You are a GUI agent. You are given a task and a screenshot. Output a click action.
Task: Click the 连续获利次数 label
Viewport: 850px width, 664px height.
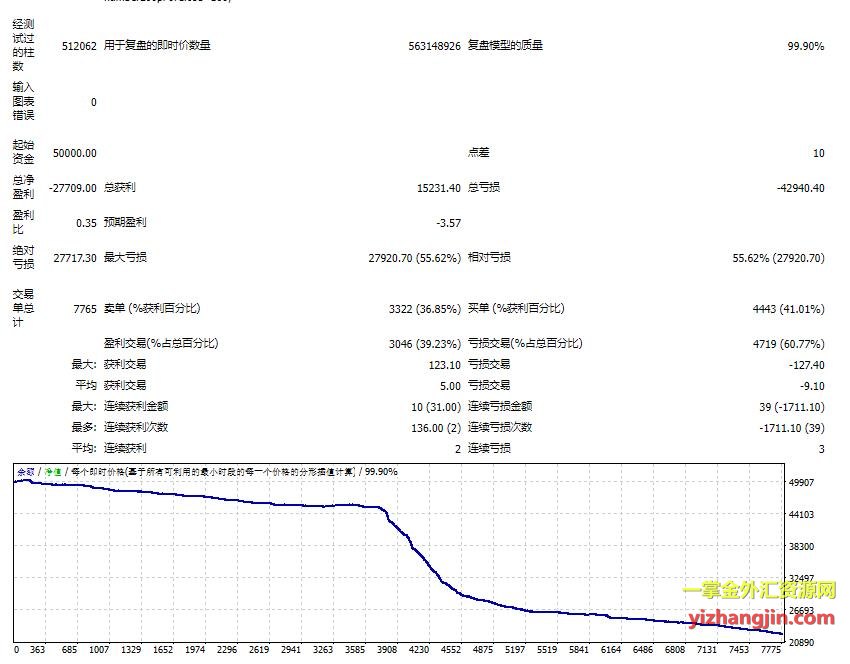click(136, 428)
